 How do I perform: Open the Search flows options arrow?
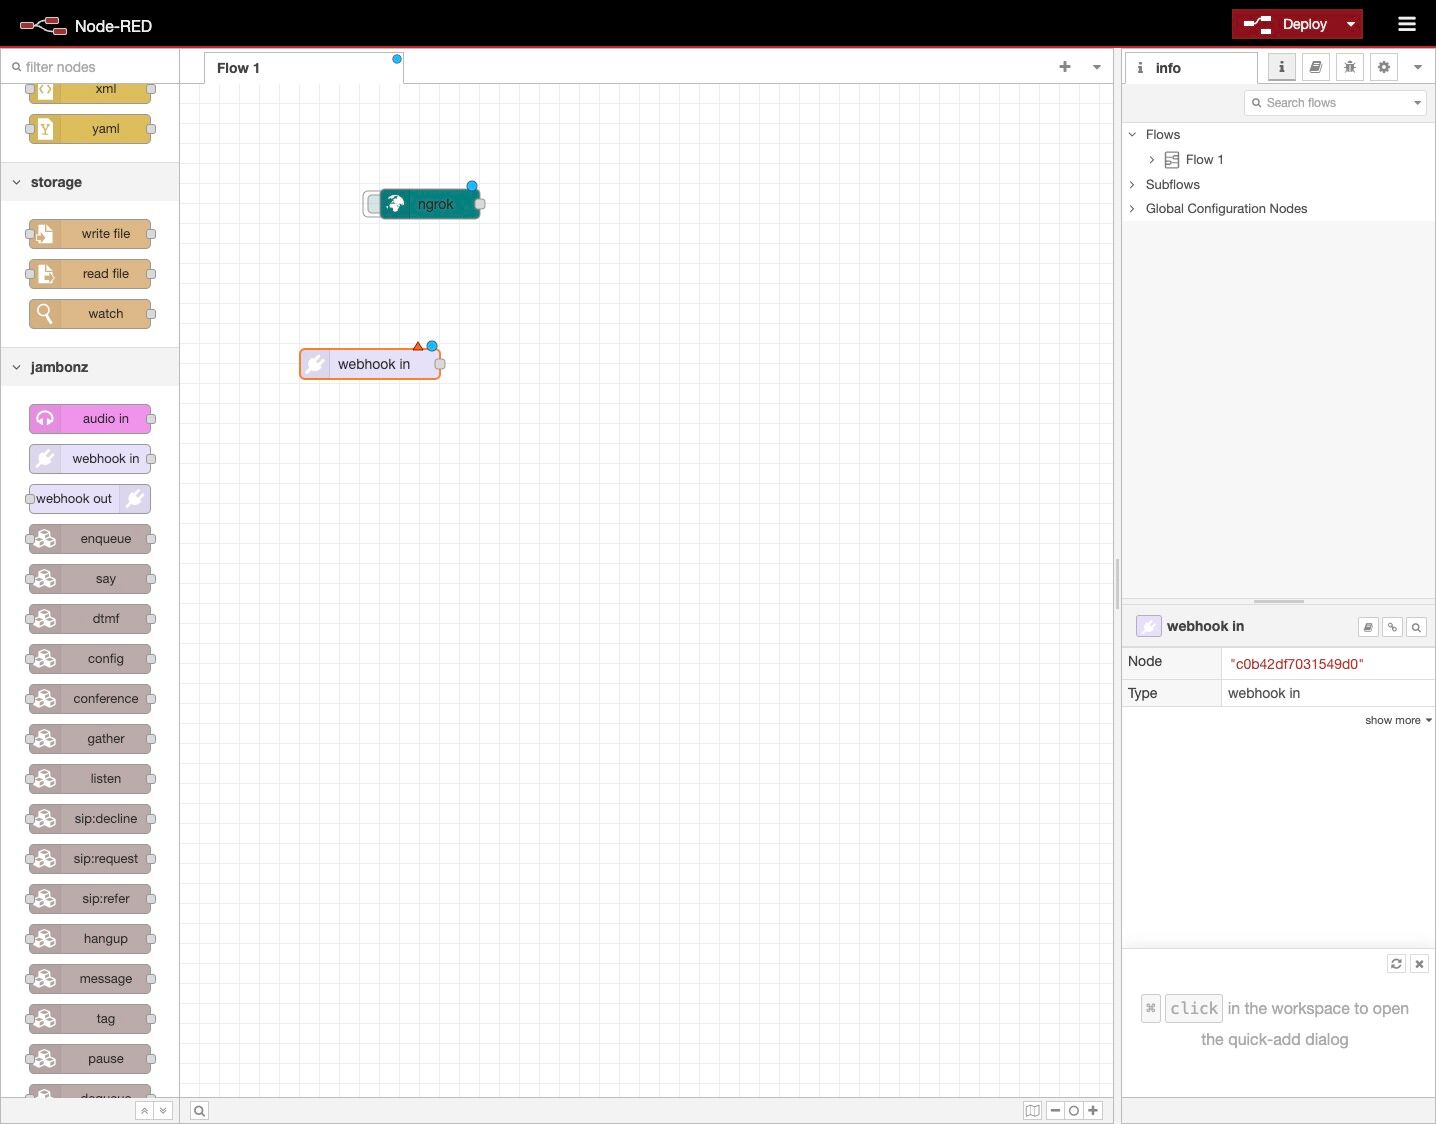[1418, 103]
